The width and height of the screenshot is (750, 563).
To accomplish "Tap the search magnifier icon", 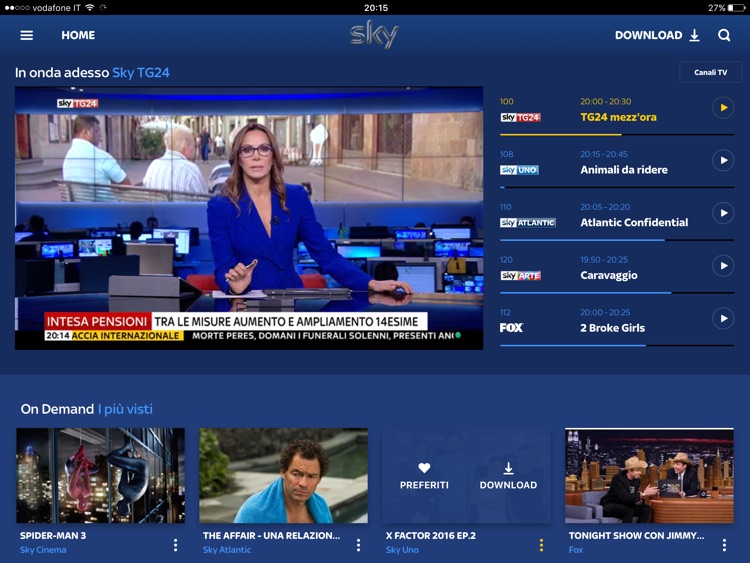I will 724,35.
